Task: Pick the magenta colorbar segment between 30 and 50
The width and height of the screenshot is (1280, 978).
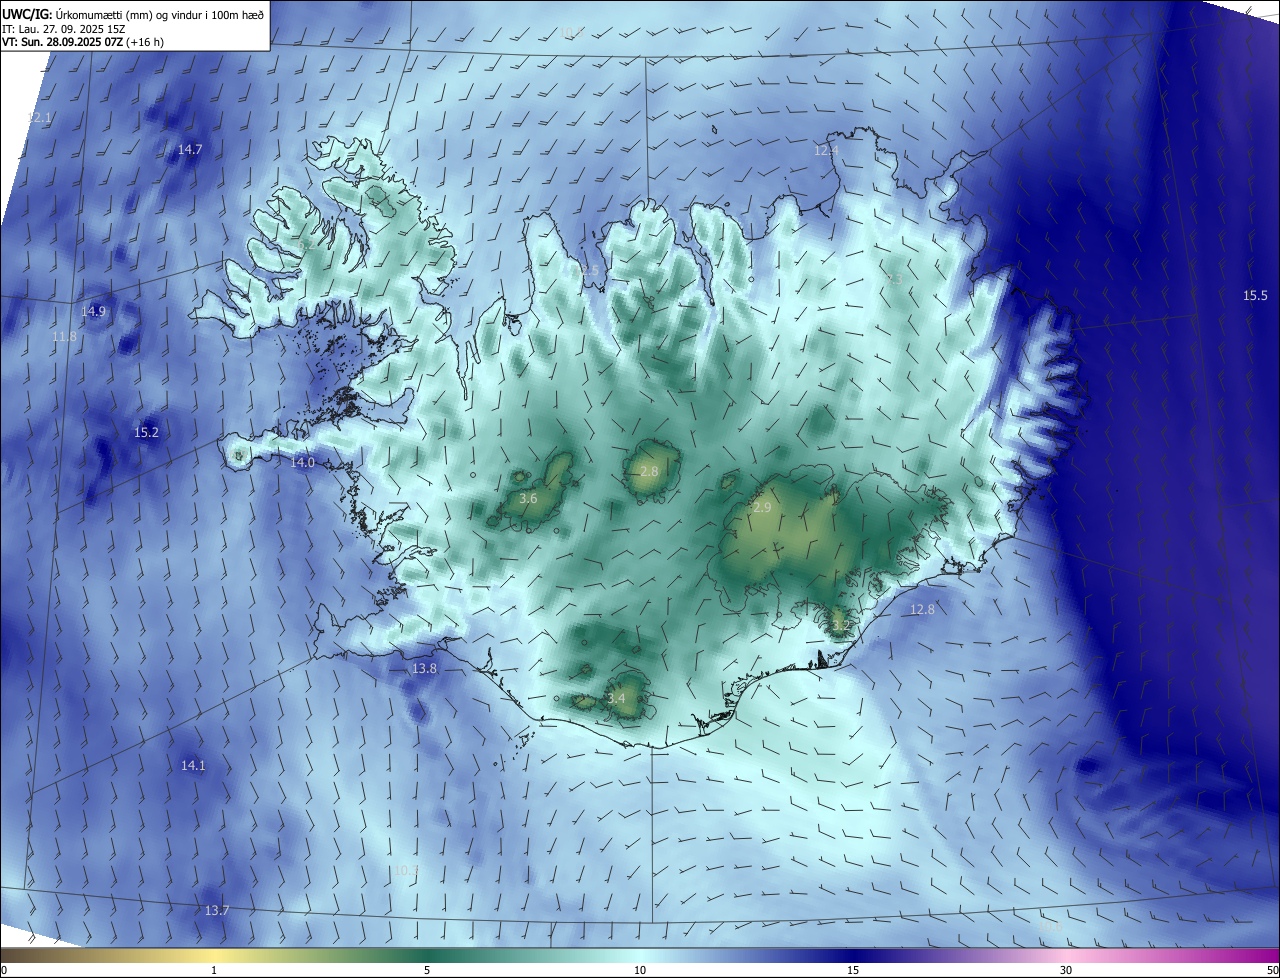Action: pos(1173,955)
